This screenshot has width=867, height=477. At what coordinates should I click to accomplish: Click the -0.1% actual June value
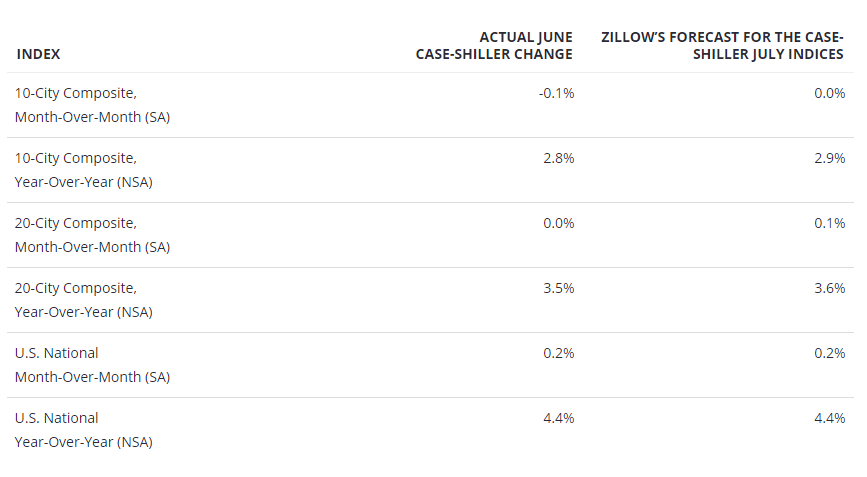tap(556, 93)
